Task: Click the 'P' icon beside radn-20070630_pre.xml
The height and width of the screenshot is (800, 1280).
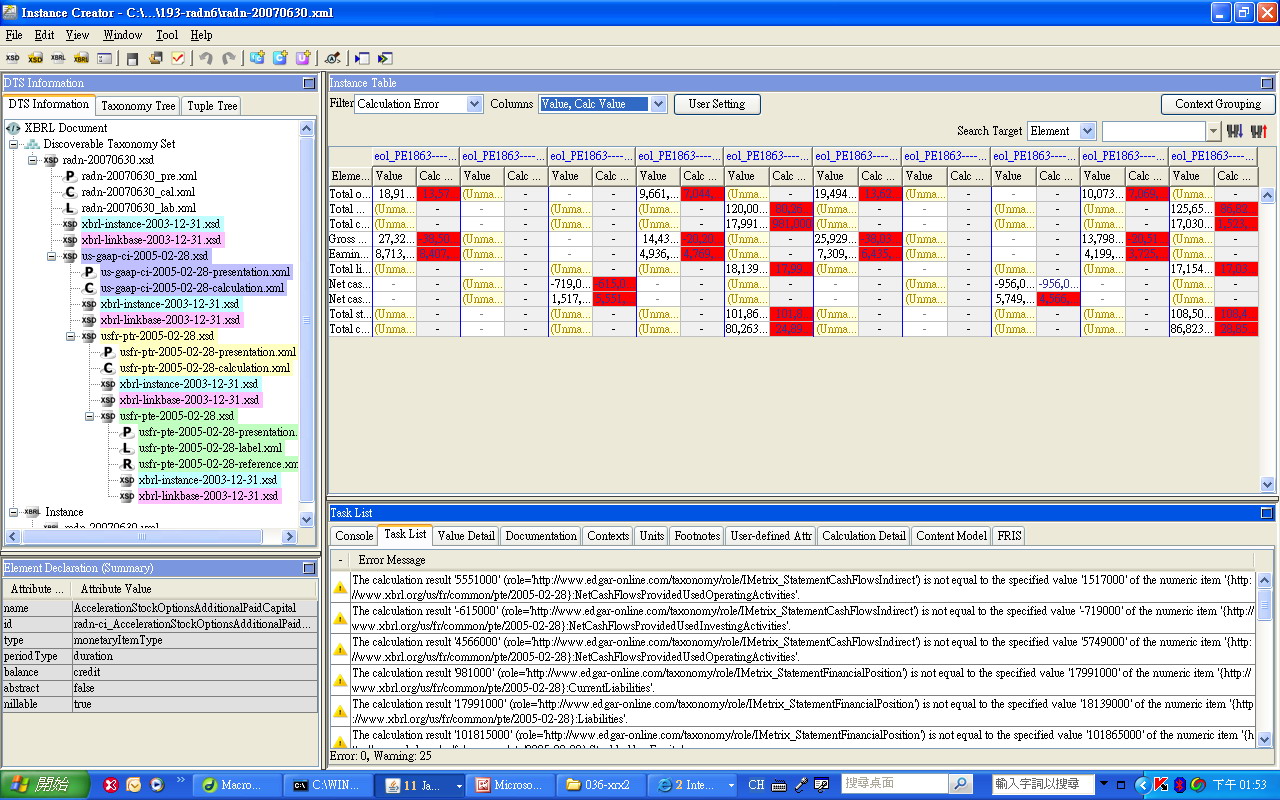Action: pyautogui.click(x=71, y=176)
